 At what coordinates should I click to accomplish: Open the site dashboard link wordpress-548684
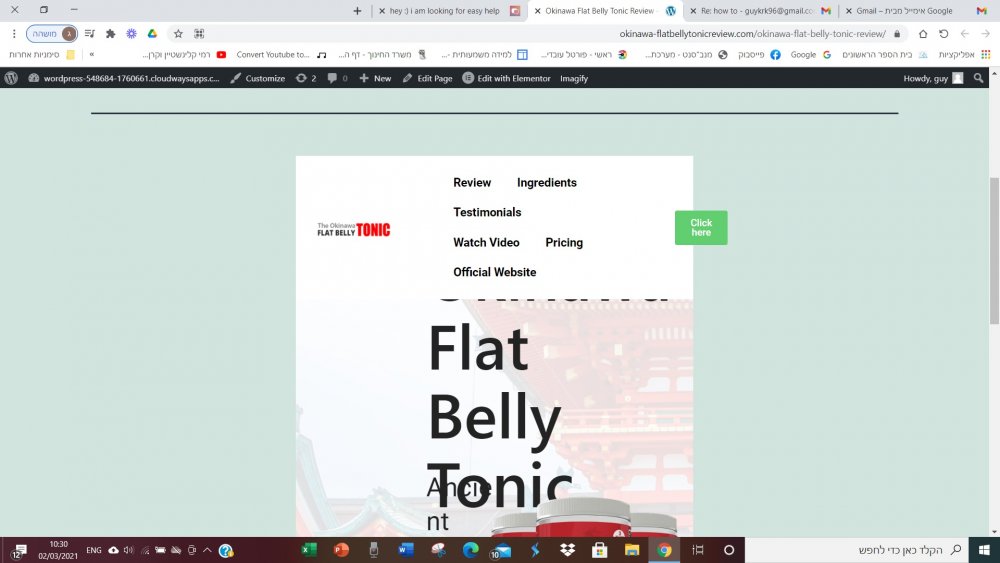[124, 78]
